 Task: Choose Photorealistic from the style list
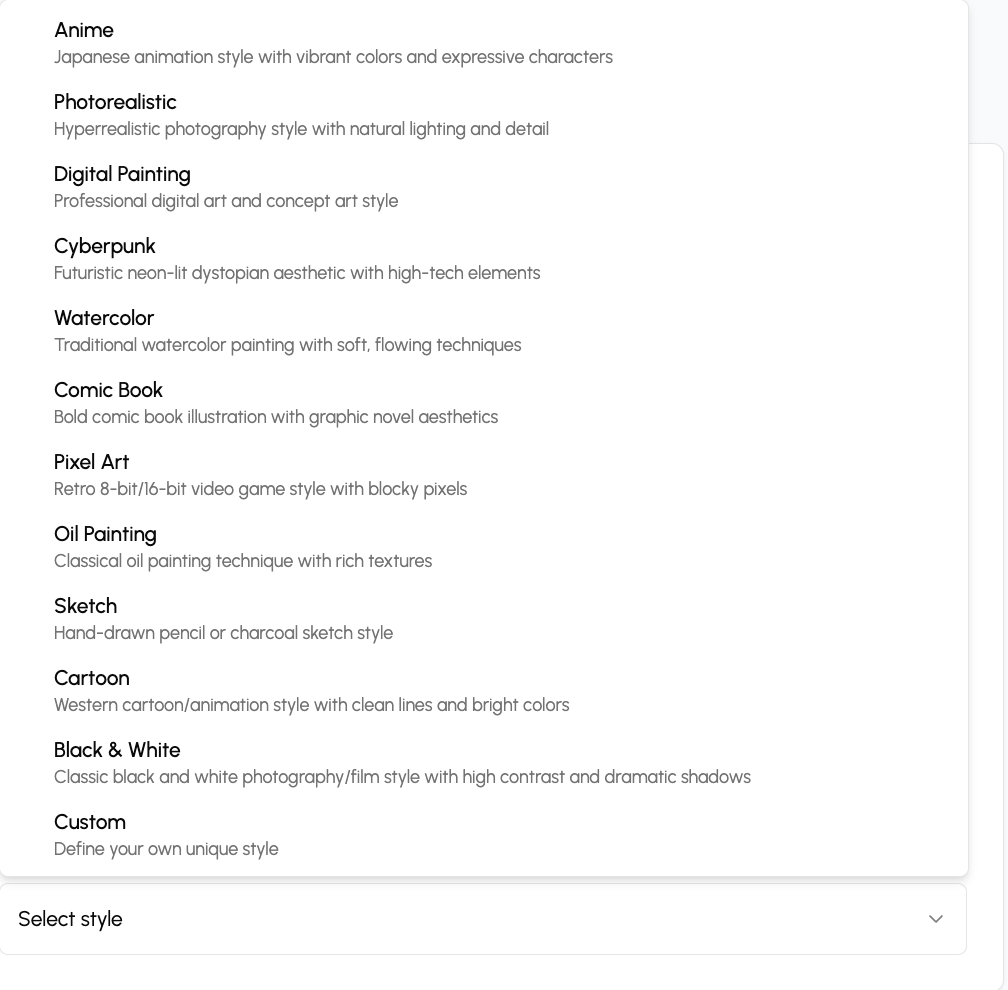(x=483, y=115)
